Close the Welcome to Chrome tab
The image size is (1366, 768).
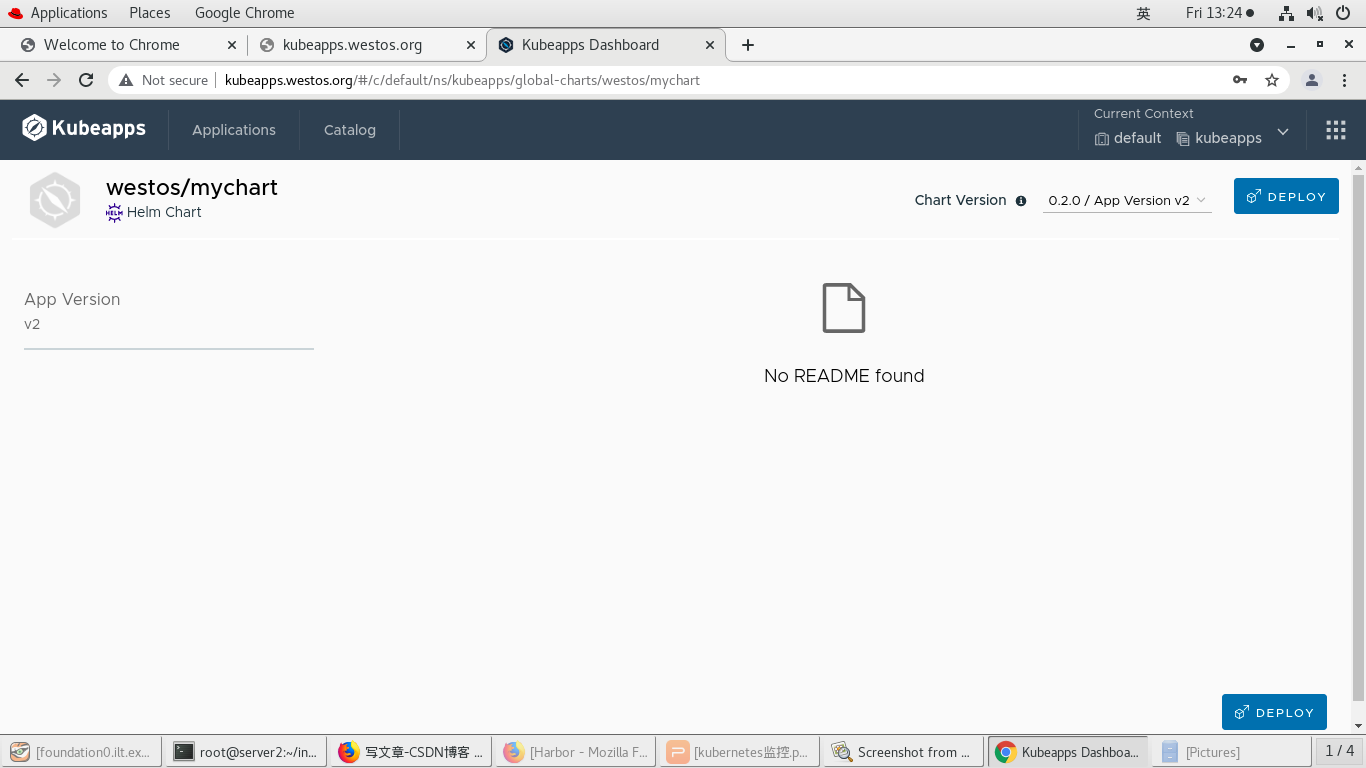(x=232, y=45)
